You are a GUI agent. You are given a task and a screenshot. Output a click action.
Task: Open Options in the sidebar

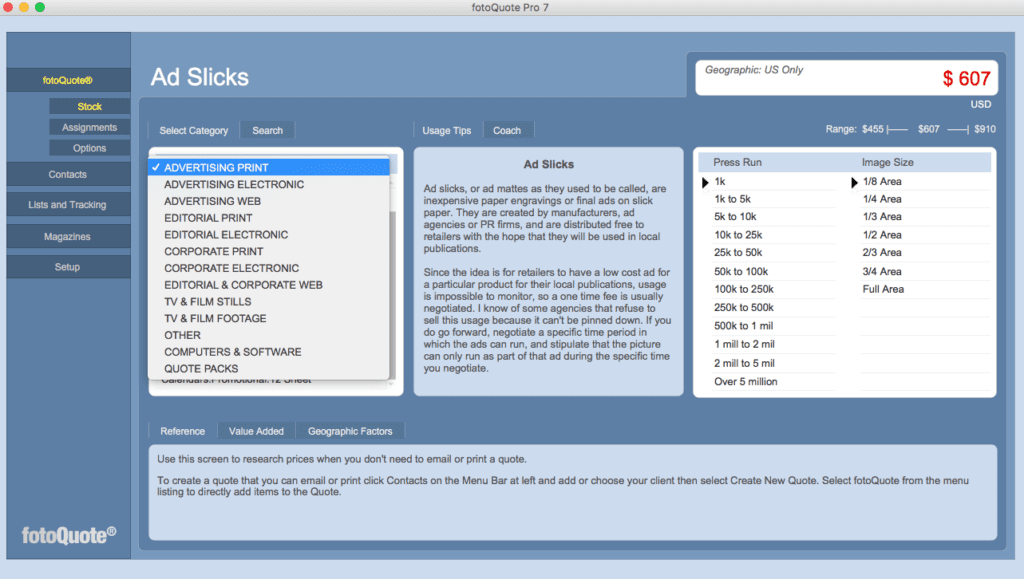pos(89,148)
